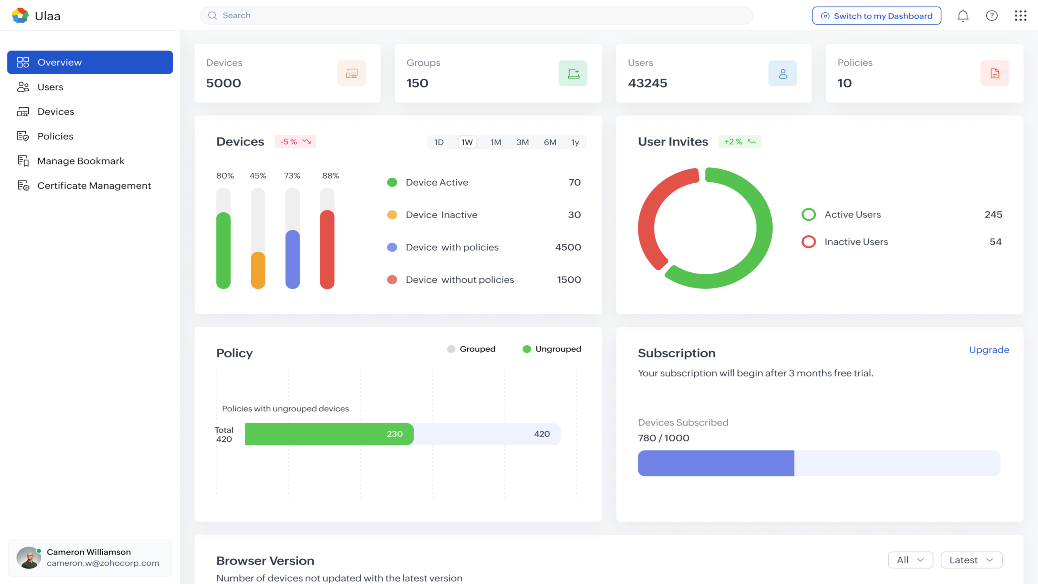Click the Groups card icon

tap(573, 73)
